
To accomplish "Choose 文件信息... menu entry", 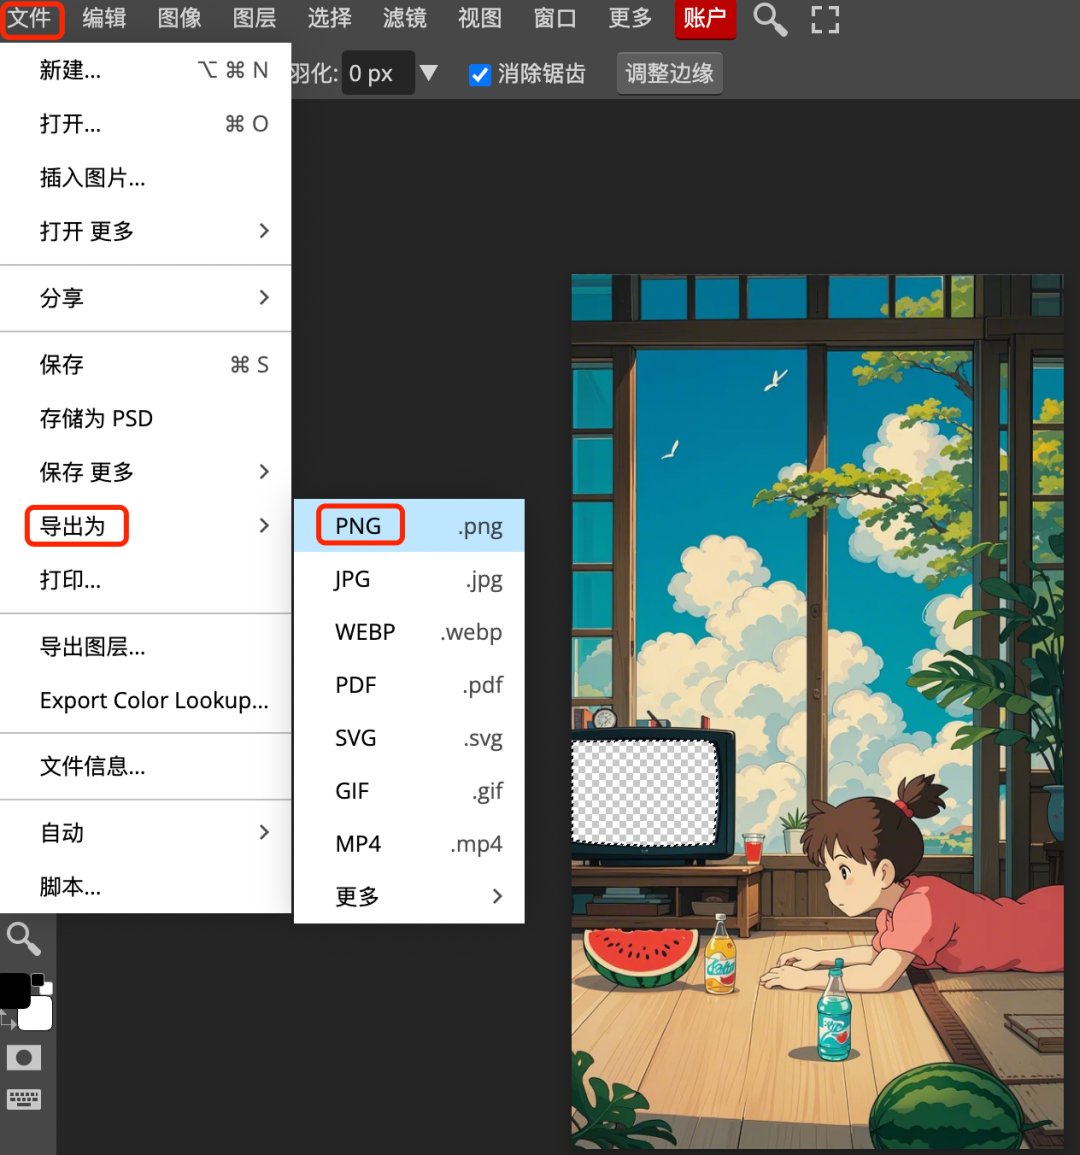I will click(146, 766).
